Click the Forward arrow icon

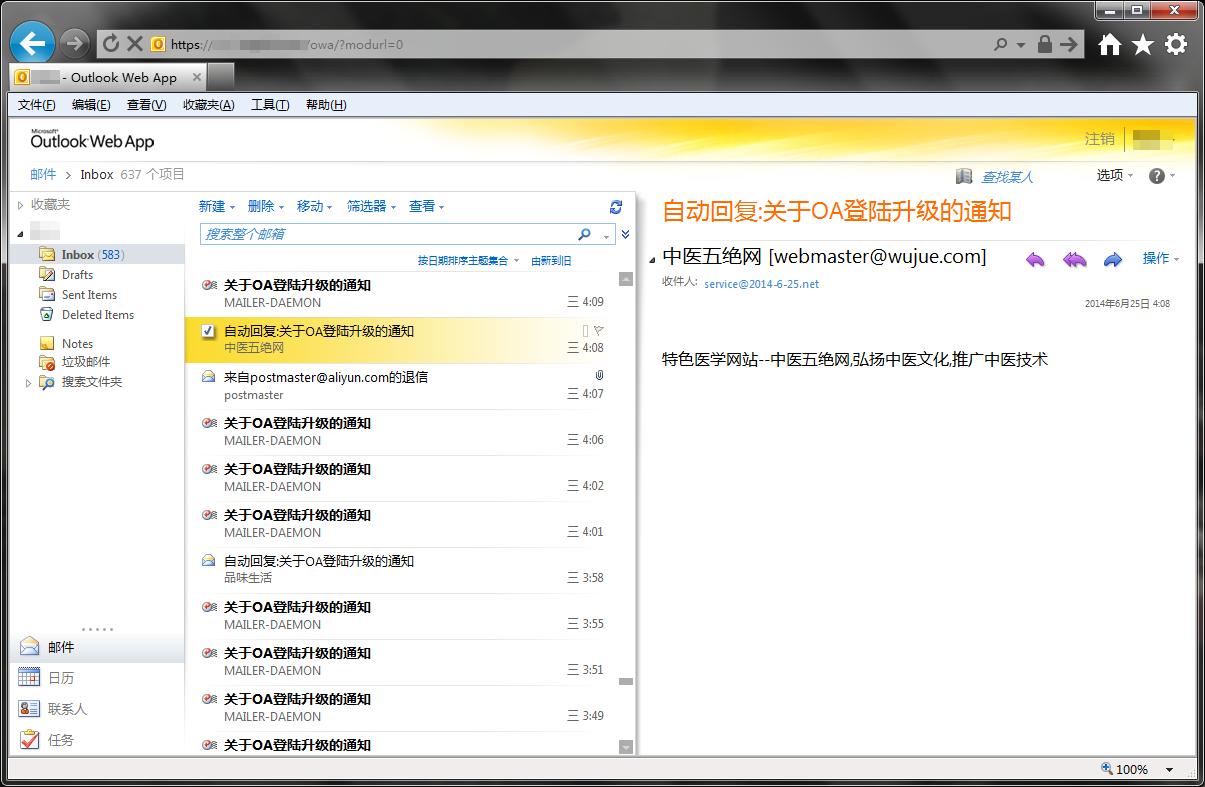coord(1112,259)
